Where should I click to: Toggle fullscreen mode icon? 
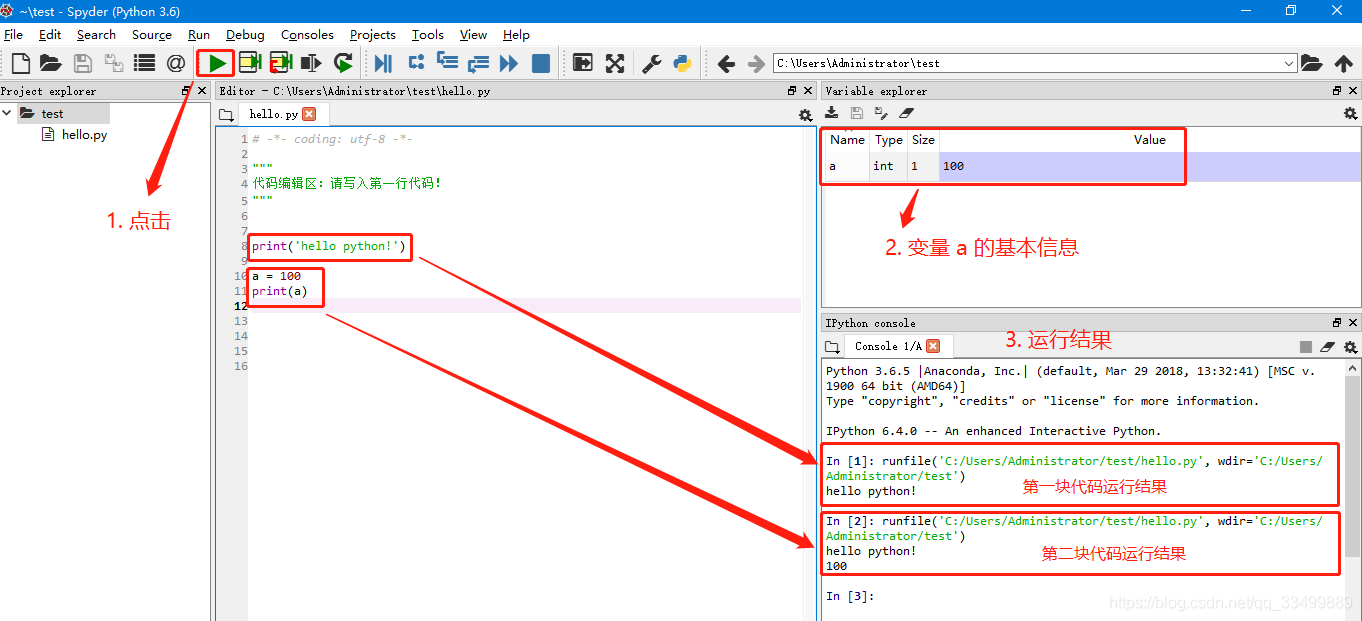(615, 63)
